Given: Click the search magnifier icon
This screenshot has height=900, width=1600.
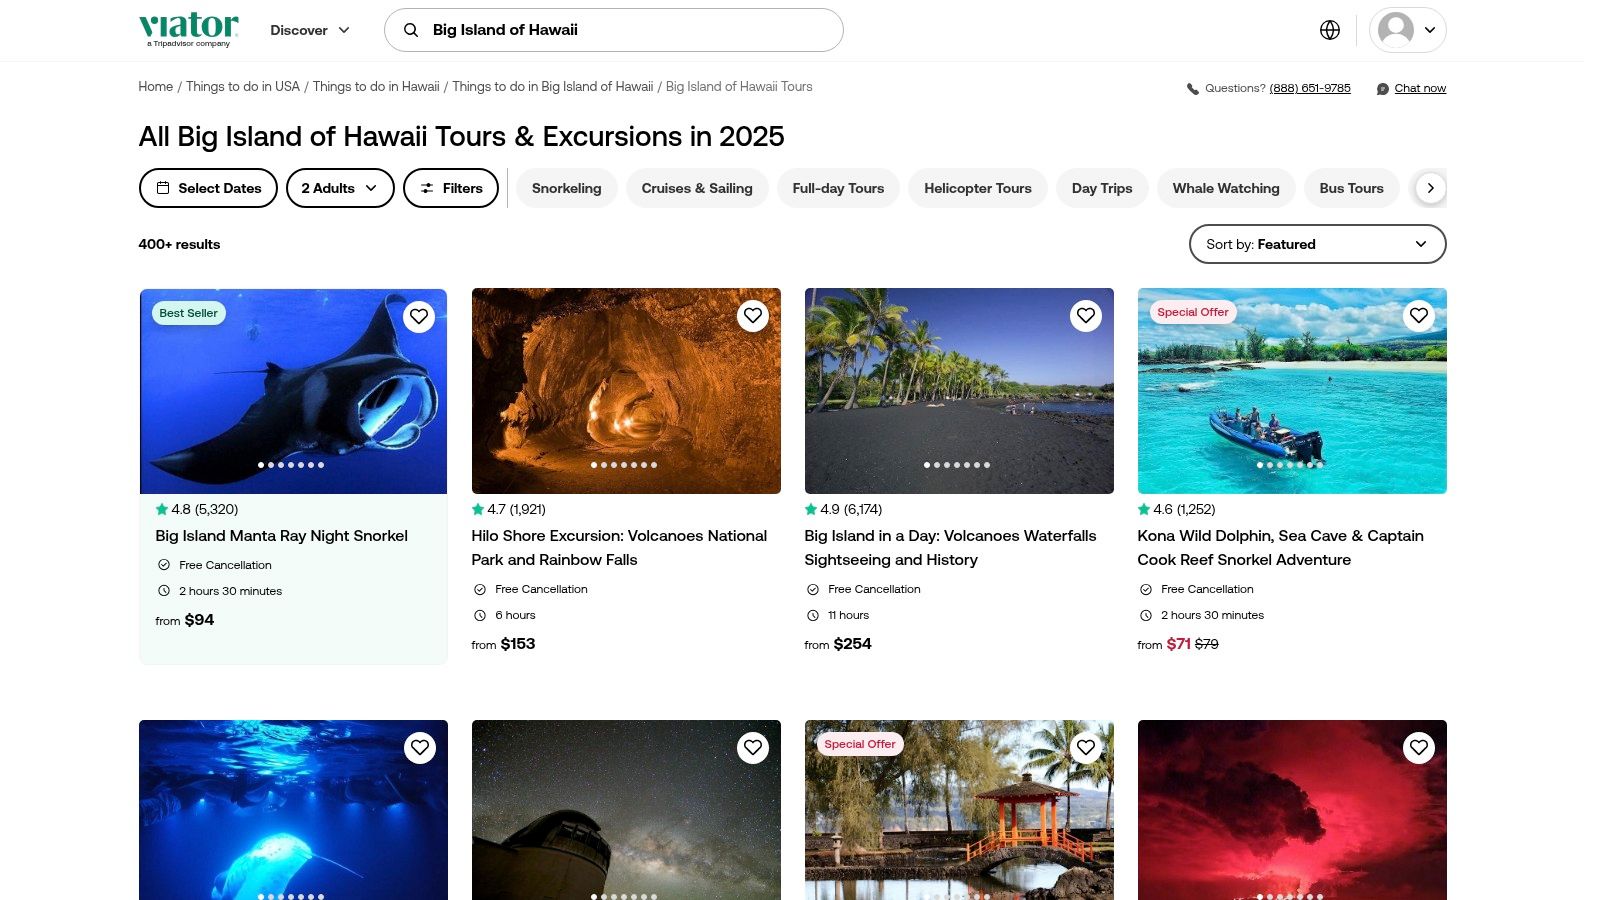Looking at the screenshot, I should tap(411, 30).
